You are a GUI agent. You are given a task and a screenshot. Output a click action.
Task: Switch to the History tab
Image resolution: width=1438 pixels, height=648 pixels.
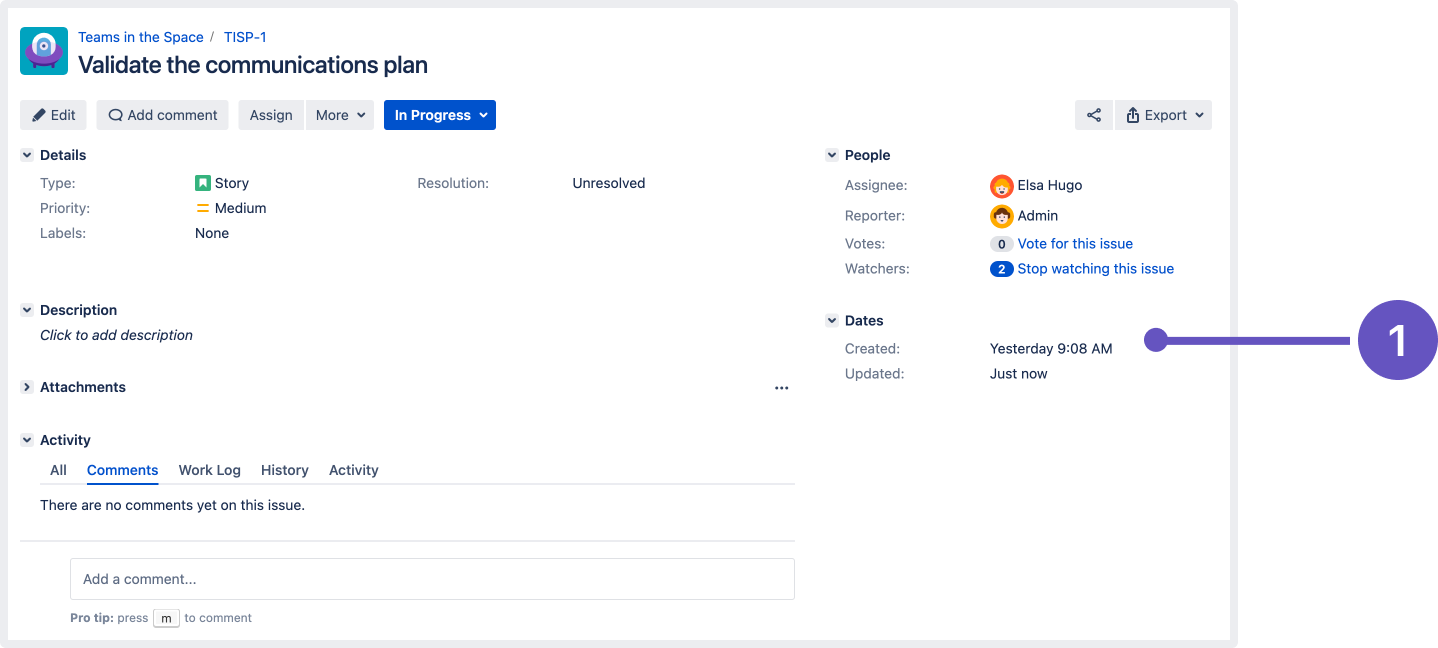pos(284,470)
